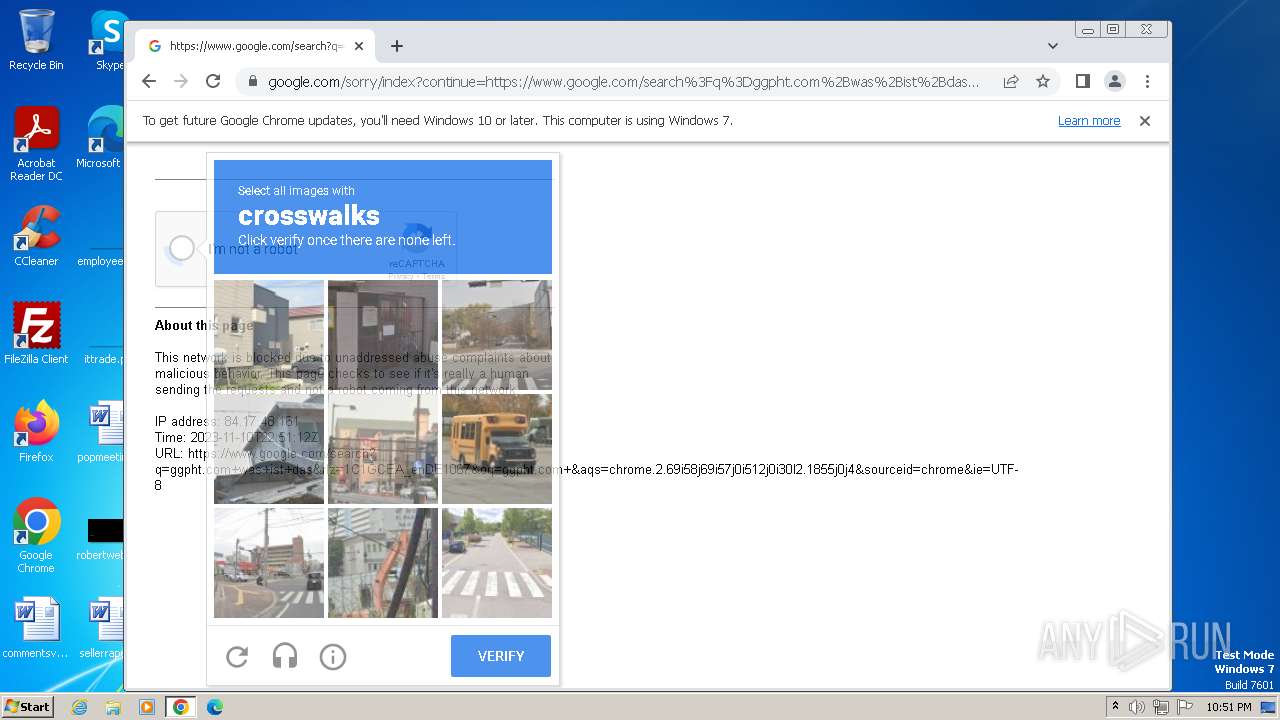Select the bottom-right white crosswalk tile

click(x=497, y=563)
